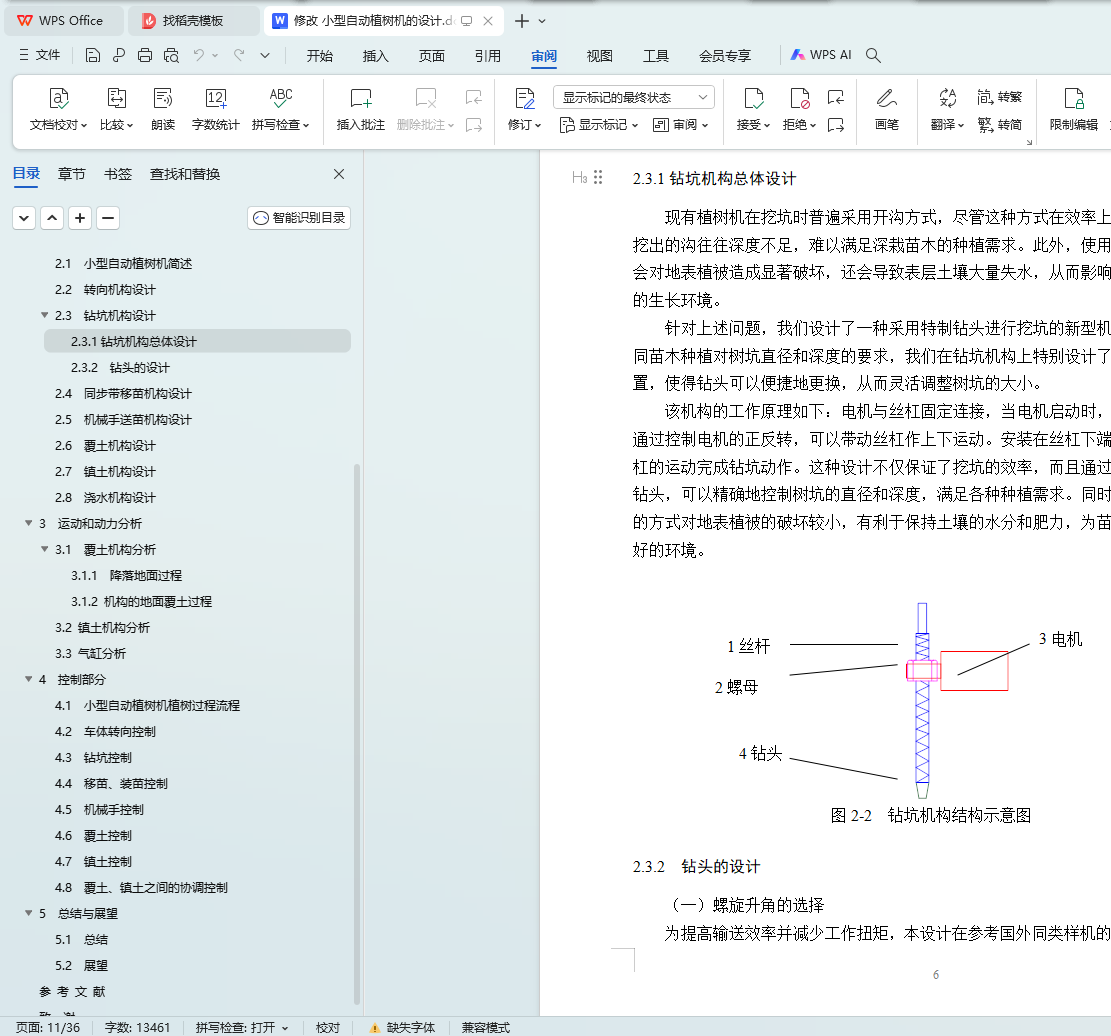Image resolution: width=1111 pixels, height=1036 pixels.
Task: Click 校对 in the status bar
Action: tap(328, 1027)
